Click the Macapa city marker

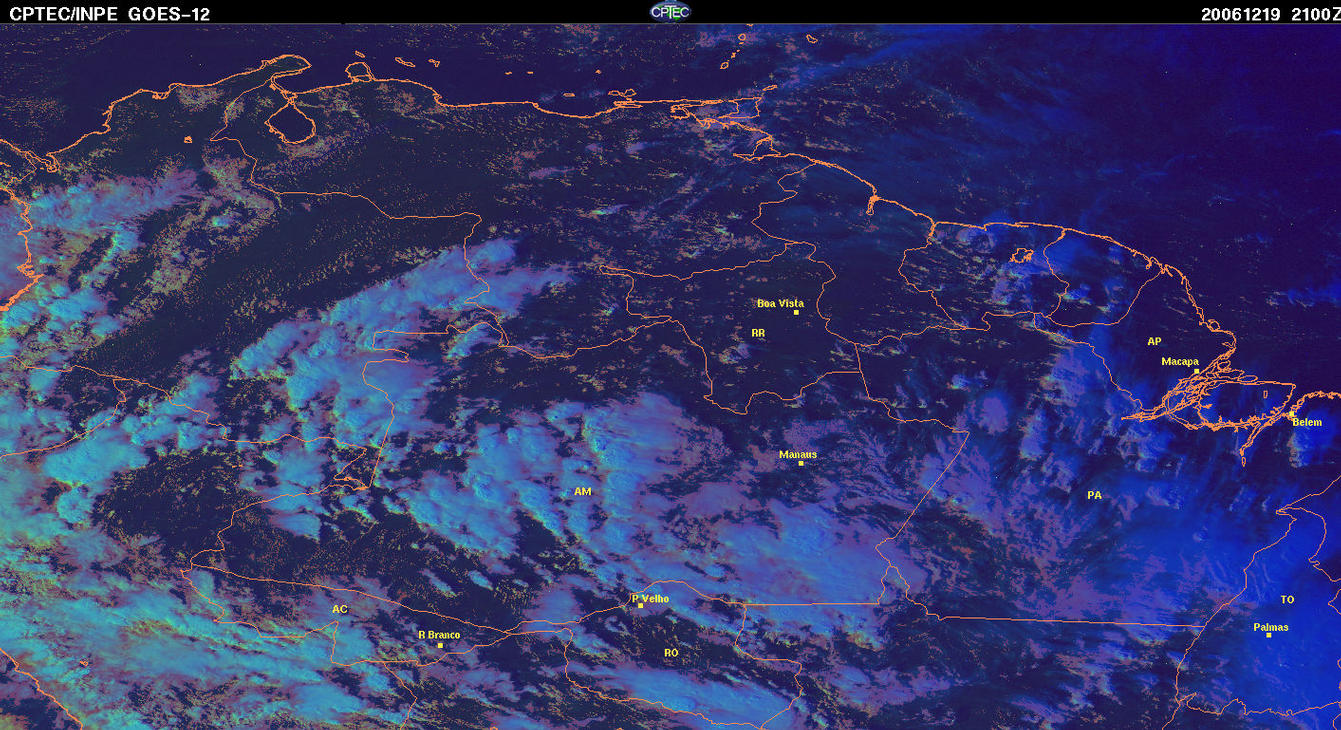tap(1196, 371)
